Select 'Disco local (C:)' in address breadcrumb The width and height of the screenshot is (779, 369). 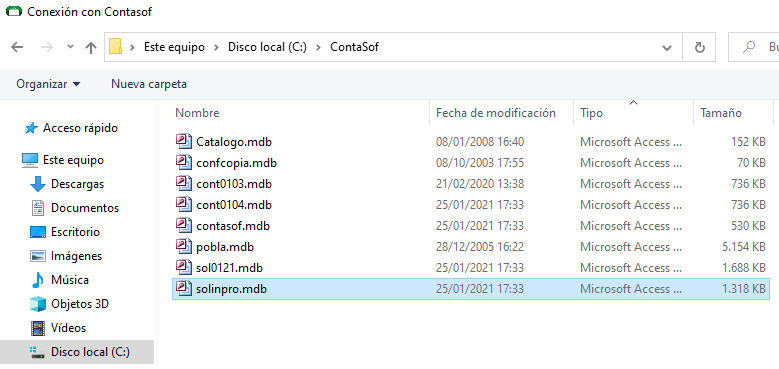(267, 47)
